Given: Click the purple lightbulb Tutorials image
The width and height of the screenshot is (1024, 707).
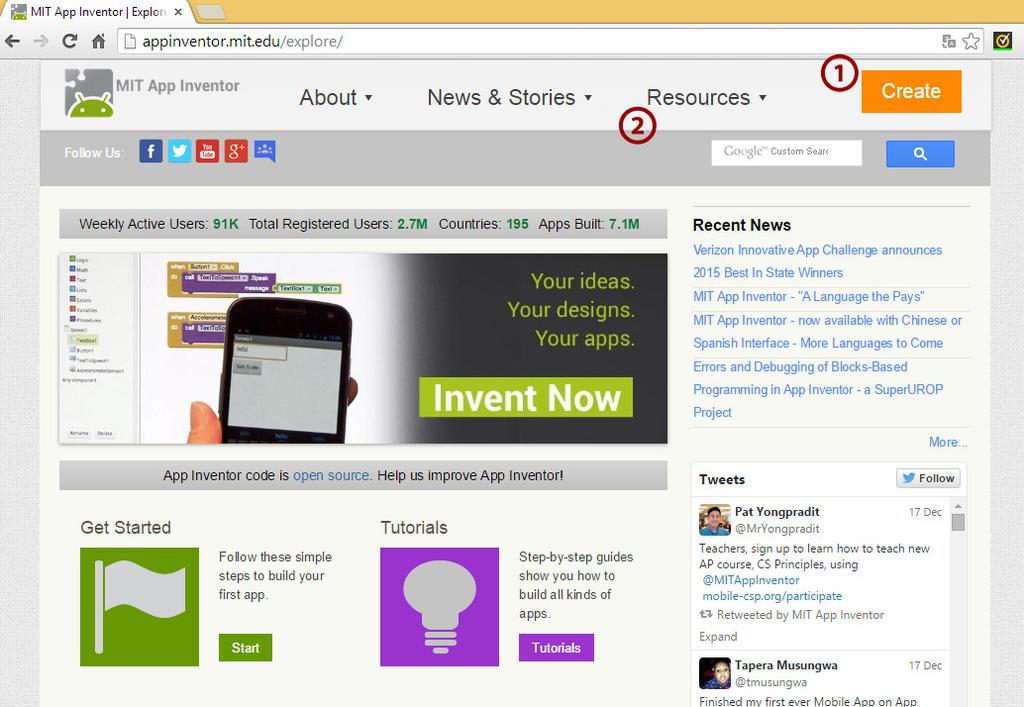Looking at the screenshot, I should pyautogui.click(x=440, y=606).
